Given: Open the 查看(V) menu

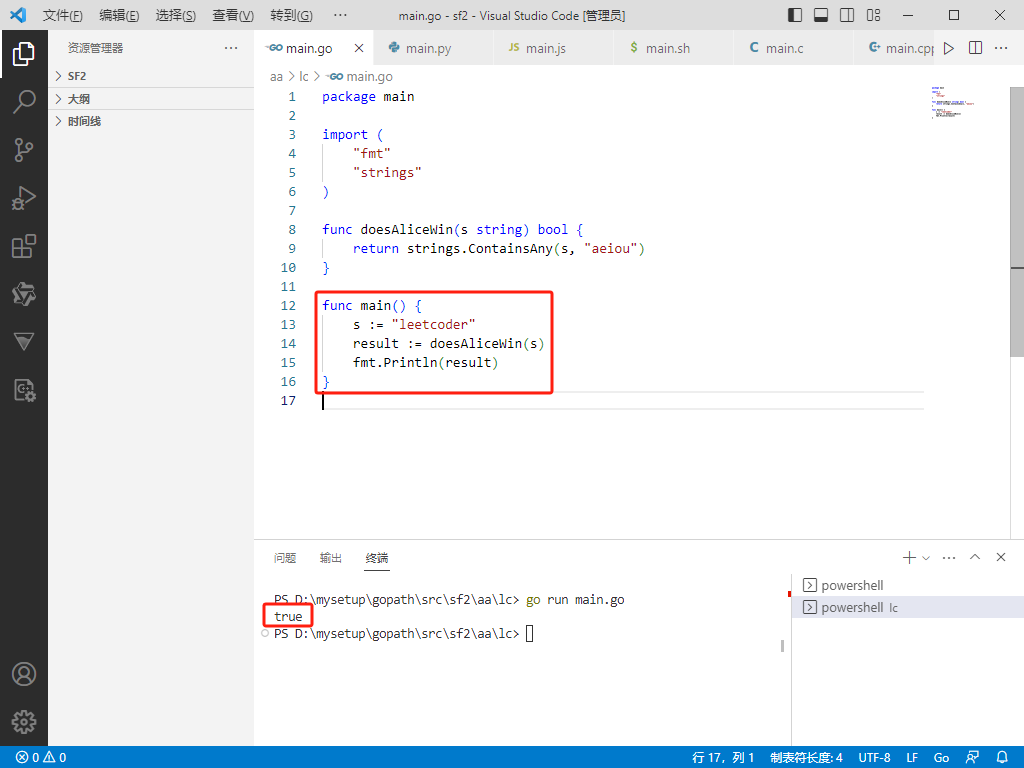Looking at the screenshot, I should pyautogui.click(x=233, y=15).
